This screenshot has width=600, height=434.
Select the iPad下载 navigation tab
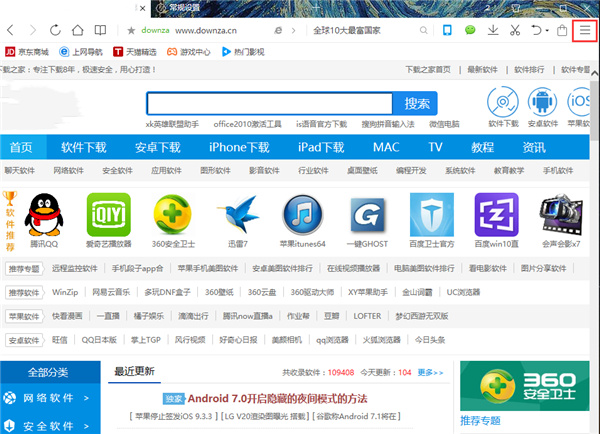coord(321,147)
